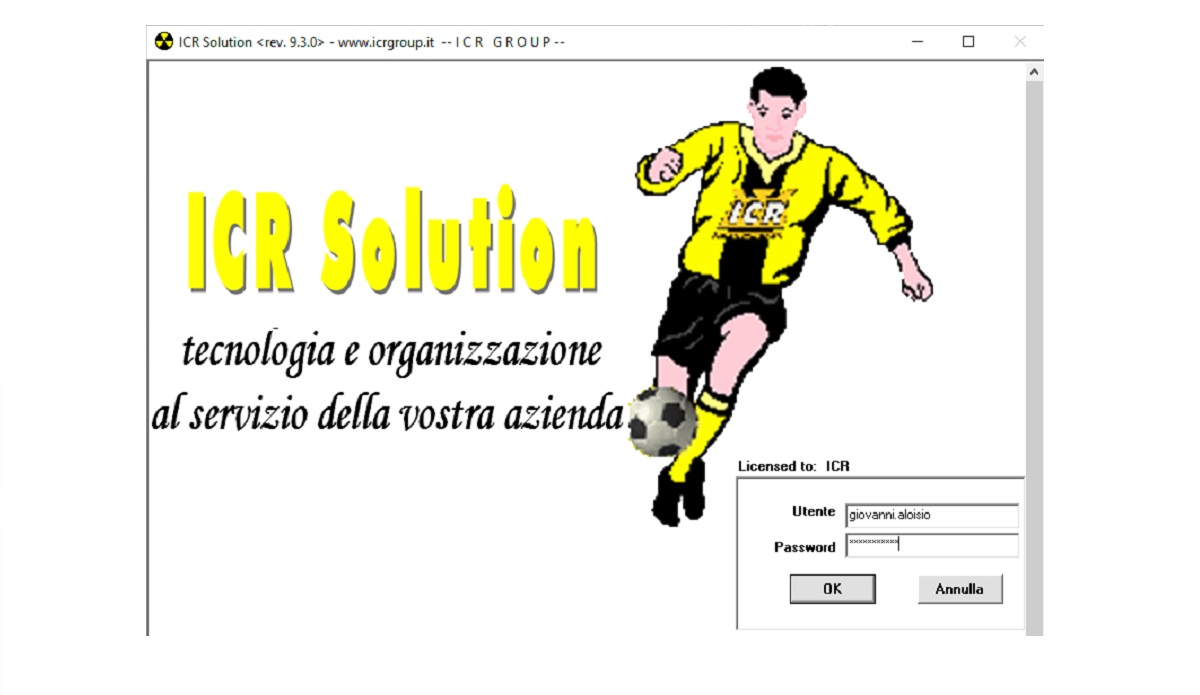1200x695 pixels.
Task: Click the OK button to log in
Action: pos(832,589)
